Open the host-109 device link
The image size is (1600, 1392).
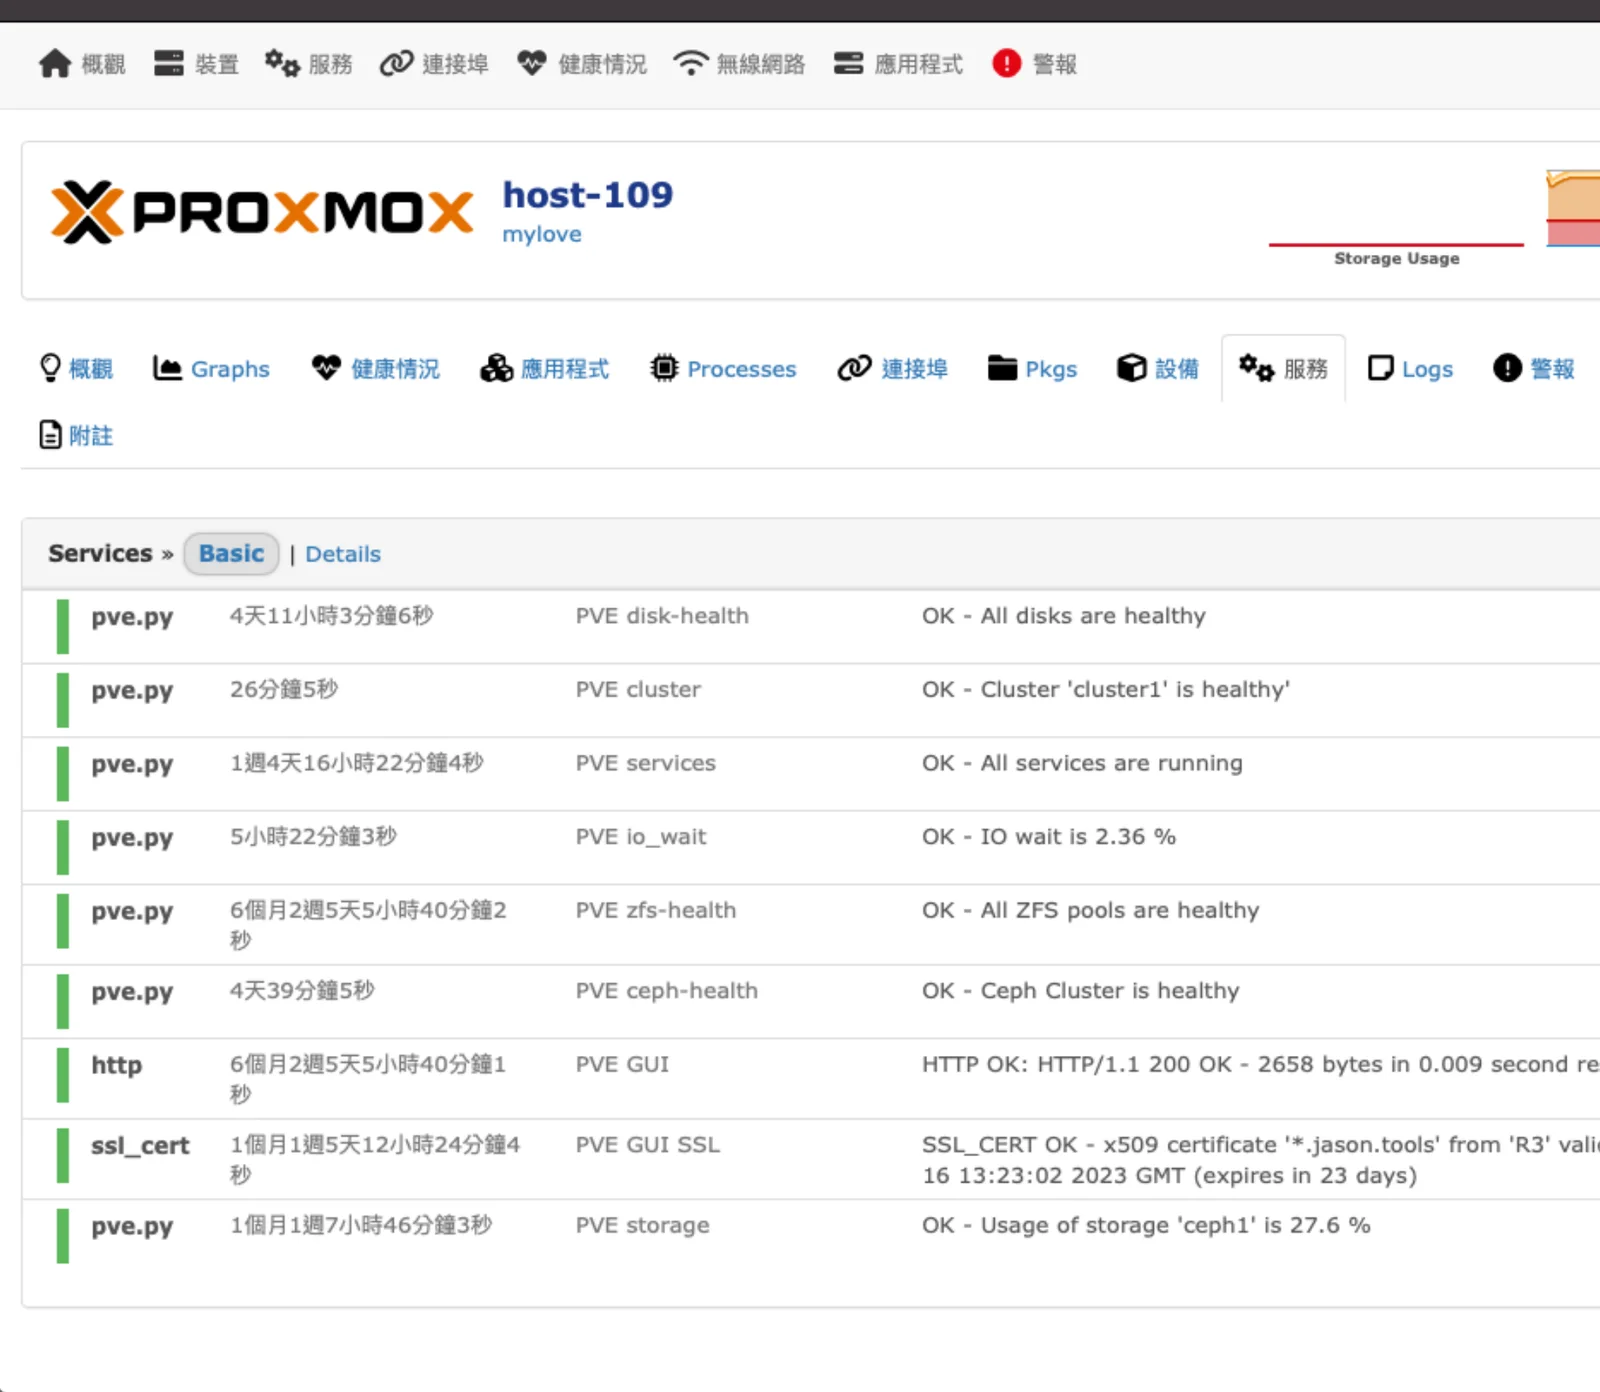[588, 195]
